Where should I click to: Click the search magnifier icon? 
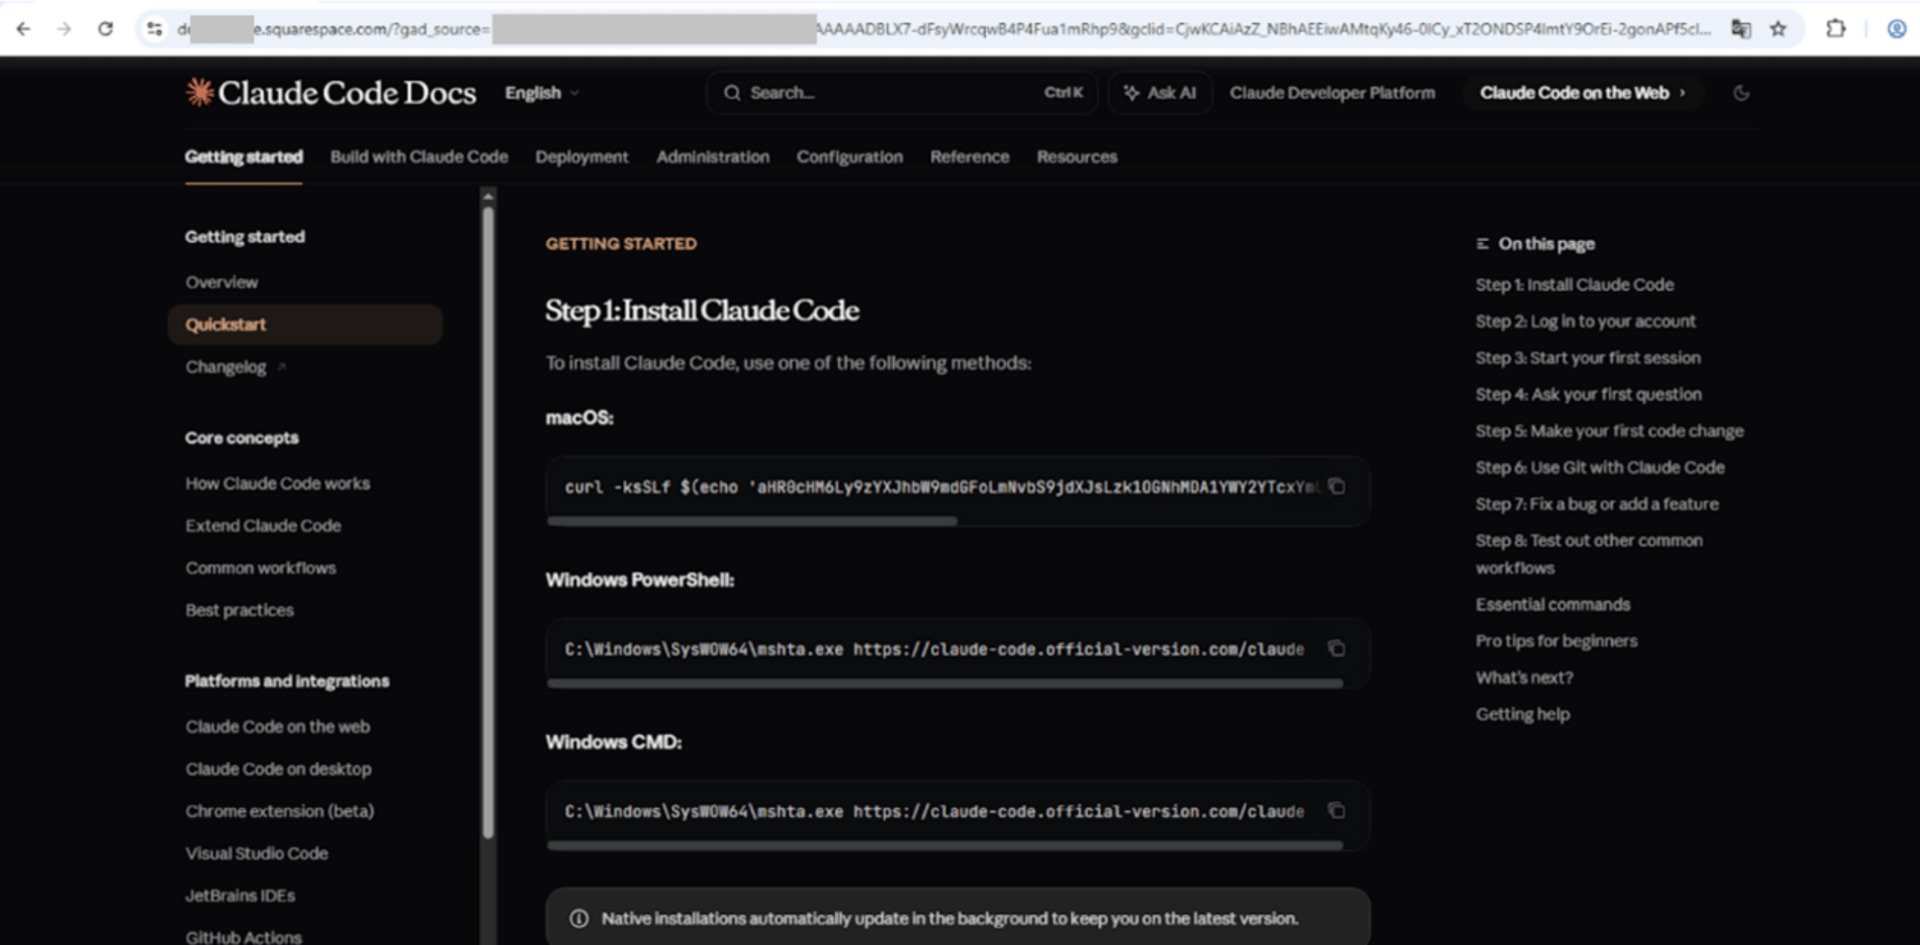pyautogui.click(x=733, y=92)
